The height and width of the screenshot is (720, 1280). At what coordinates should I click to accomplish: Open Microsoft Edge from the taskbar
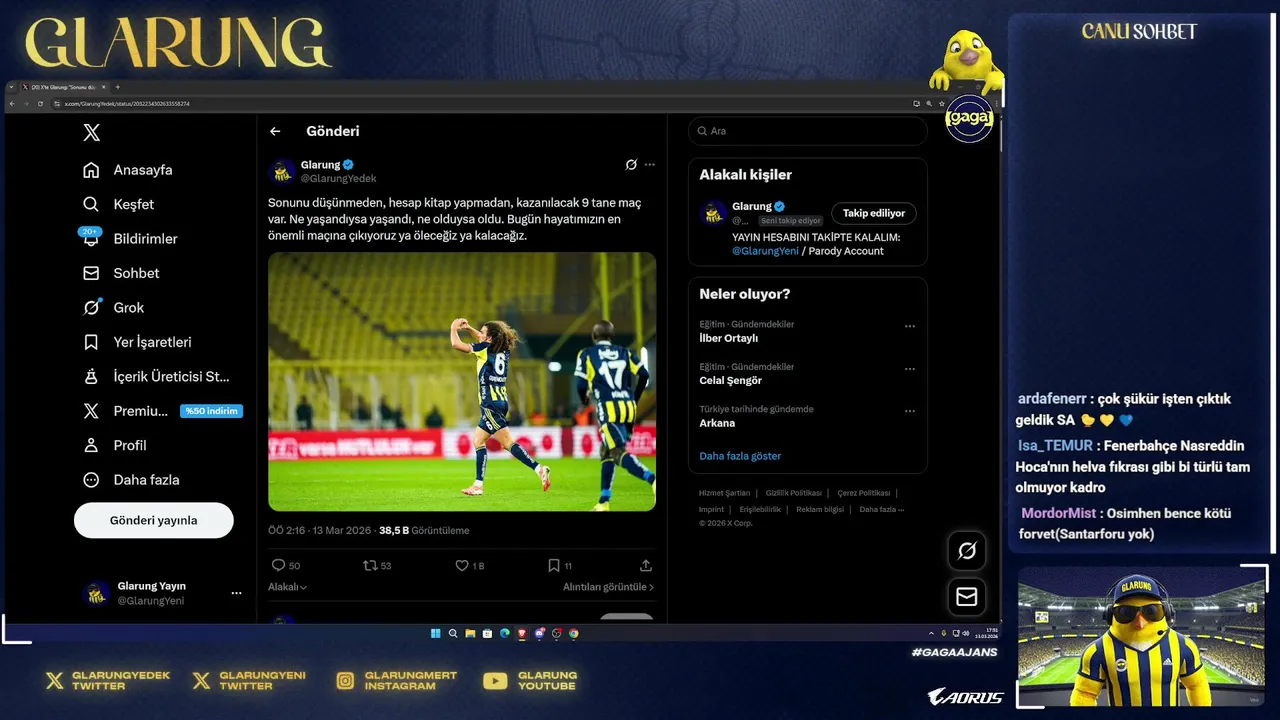(x=505, y=633)
